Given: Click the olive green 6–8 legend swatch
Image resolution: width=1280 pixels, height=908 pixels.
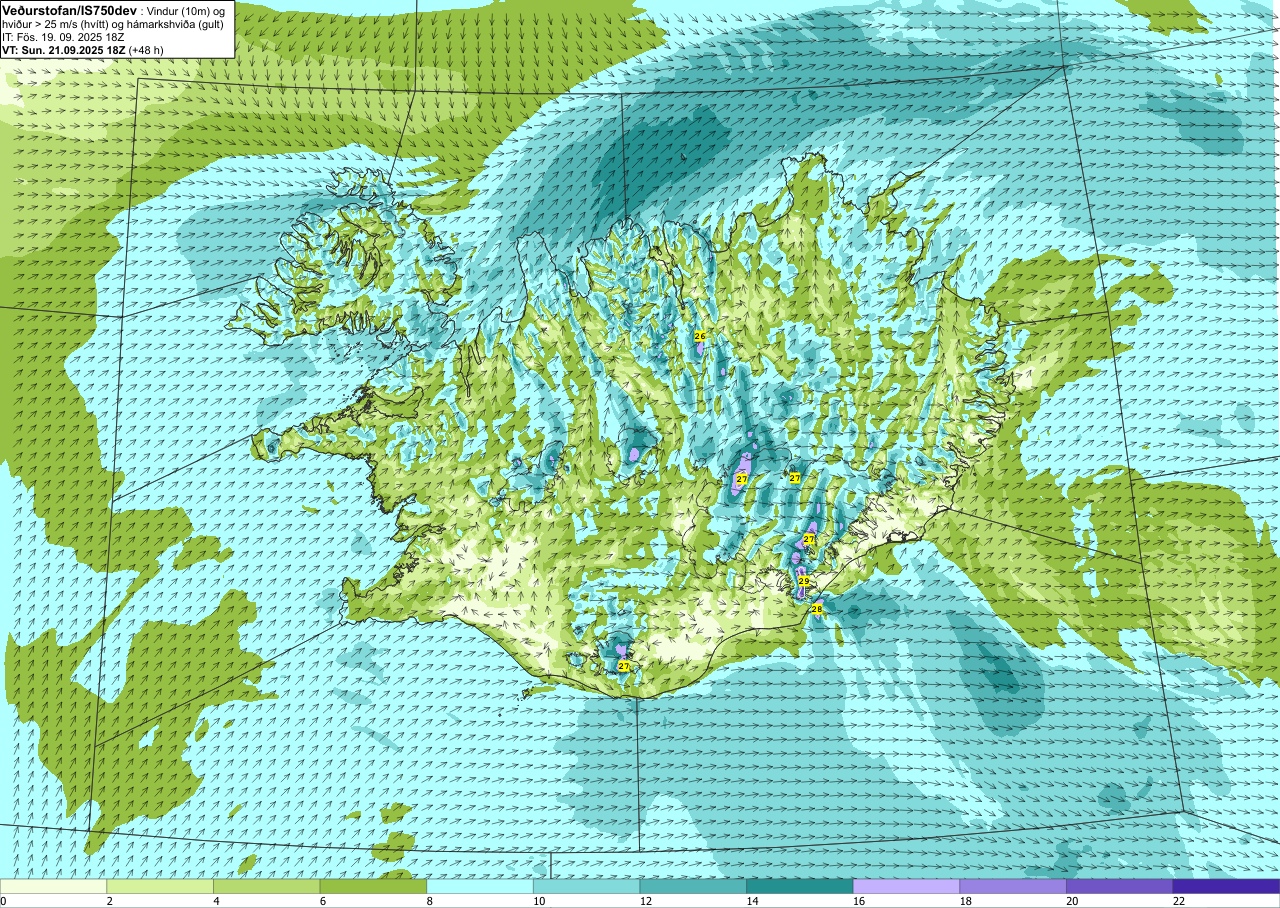Looking at the screenshot, I should click(373, 886).
